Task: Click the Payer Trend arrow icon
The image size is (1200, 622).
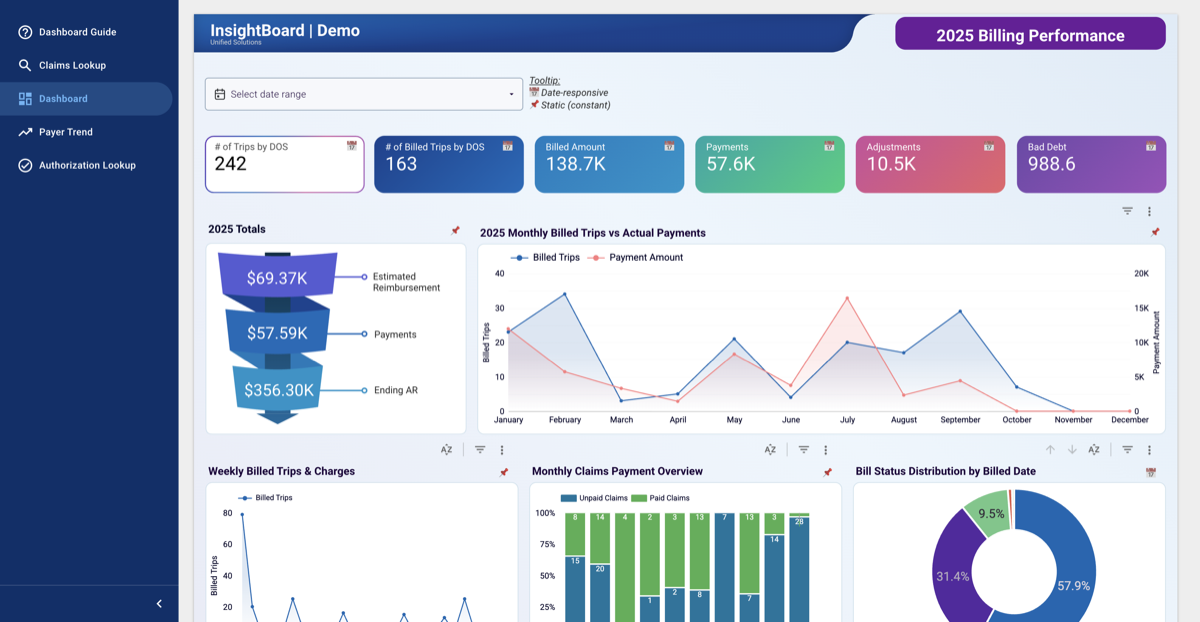Action: [x=25, y=132]
